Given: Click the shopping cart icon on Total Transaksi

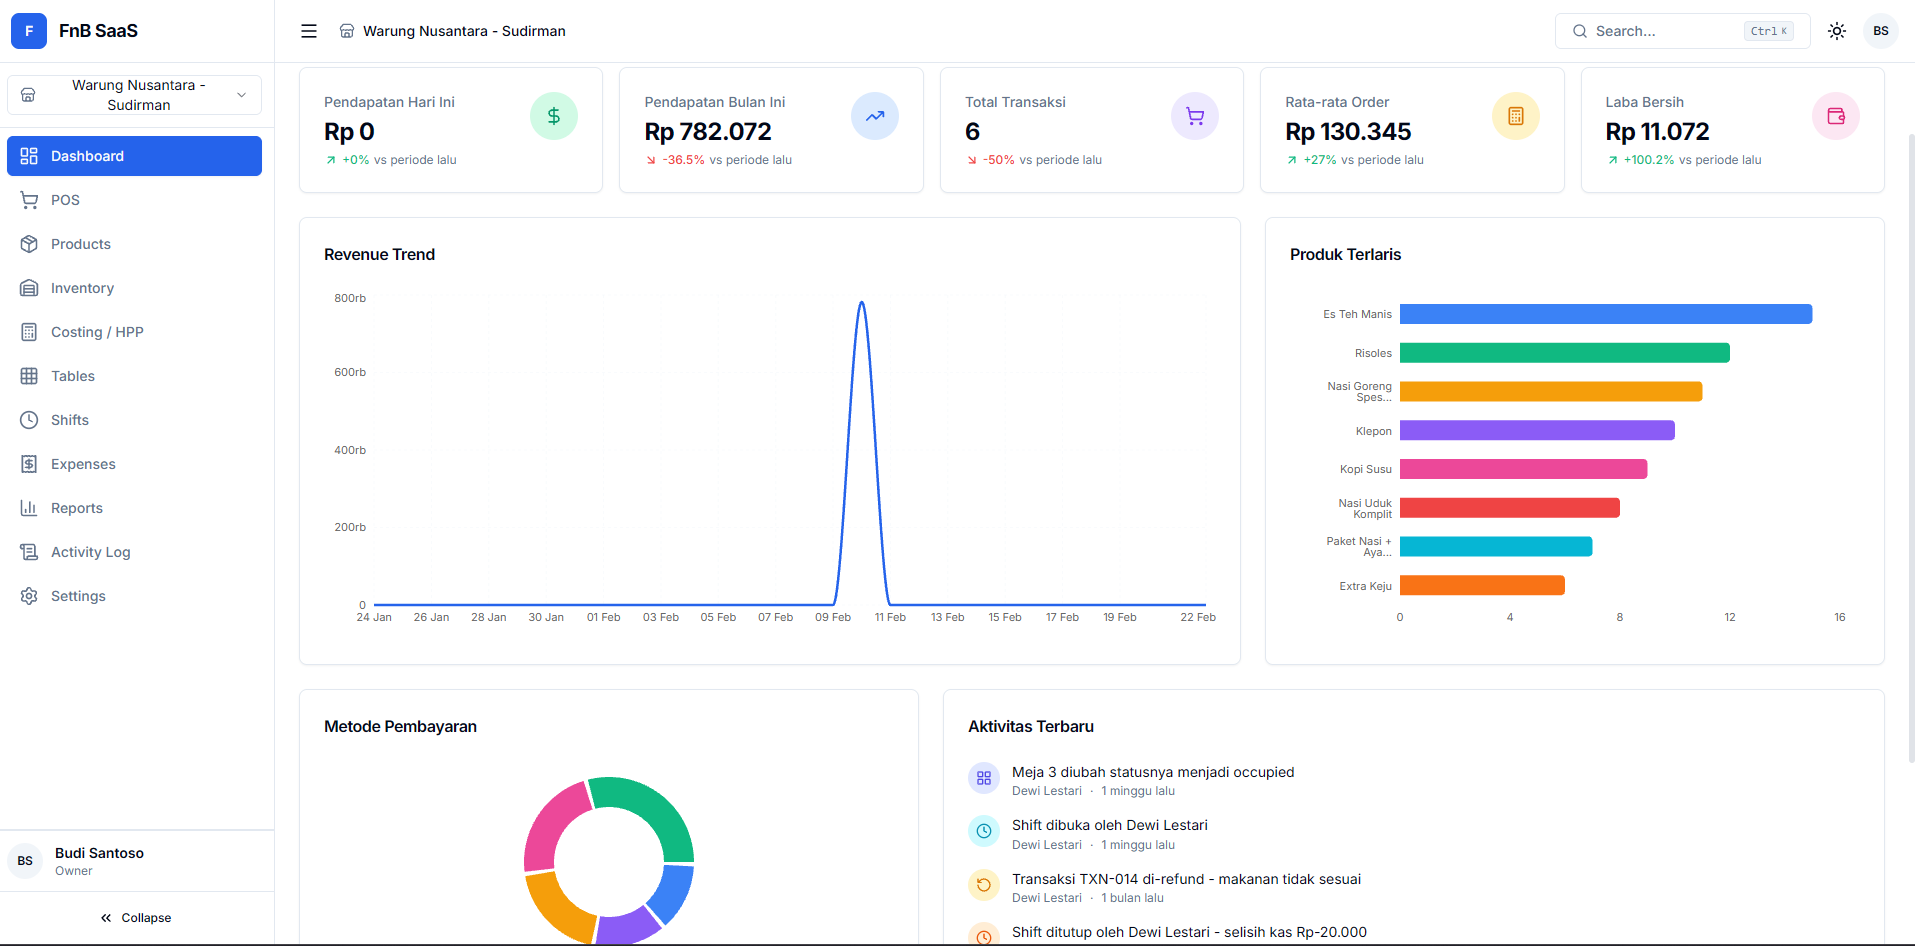Looking at the screenshot, I should [1194, 117].
